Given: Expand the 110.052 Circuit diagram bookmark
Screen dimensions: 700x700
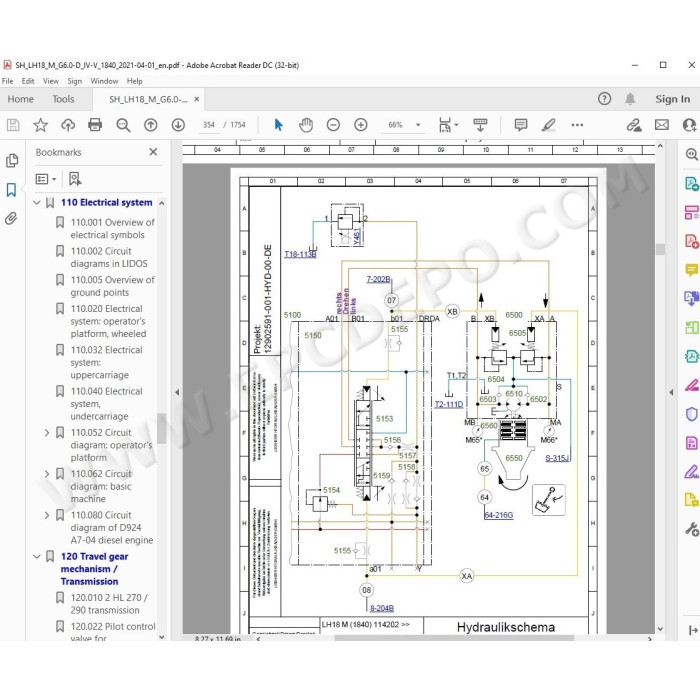Looking at the screenshot, I should click(47, 433).
